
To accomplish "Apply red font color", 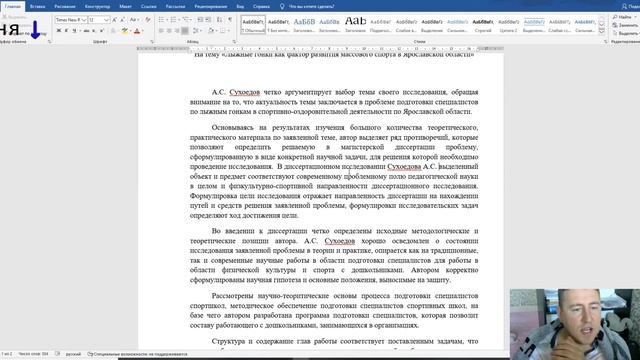I will coord(137,31).
